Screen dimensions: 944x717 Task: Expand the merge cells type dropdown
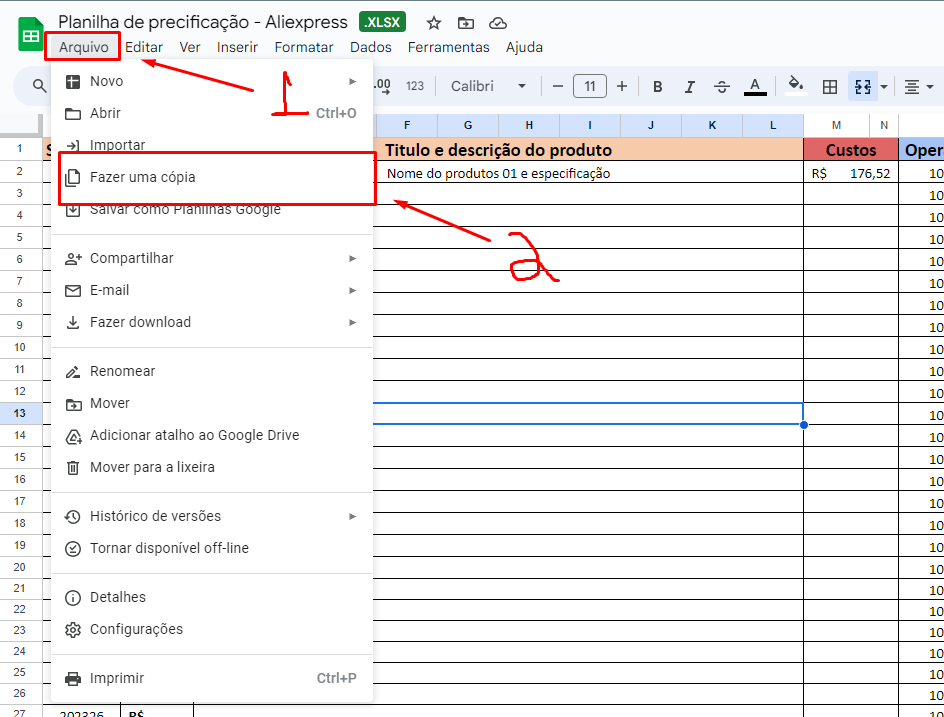pyautogui.click(x=884, y=87)
